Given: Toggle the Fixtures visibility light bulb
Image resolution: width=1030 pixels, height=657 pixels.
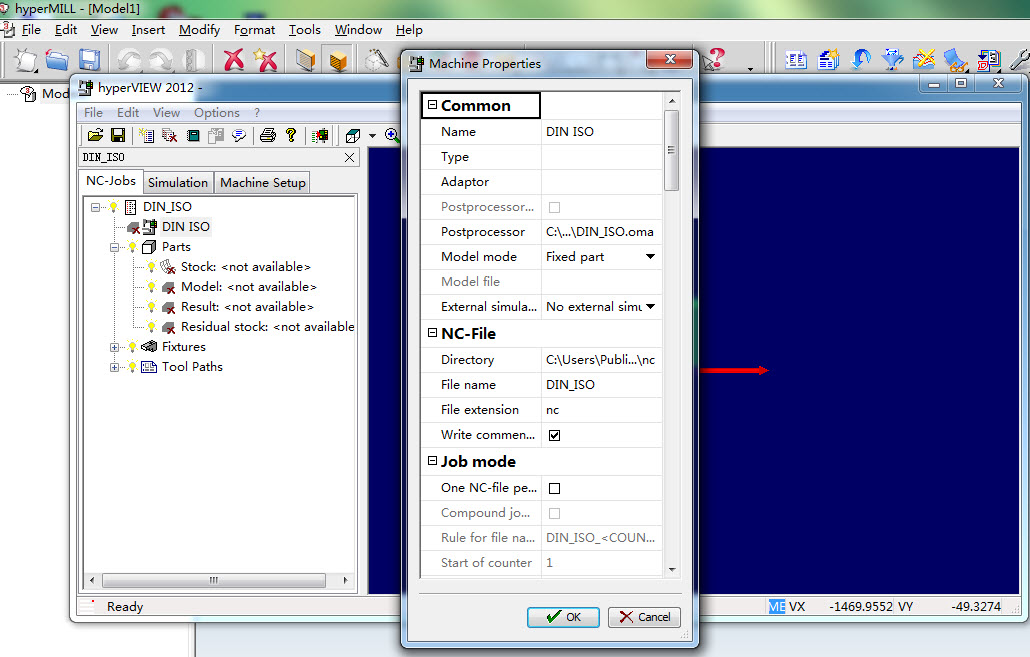Looking at the screenshot, I should coord(133,347).
